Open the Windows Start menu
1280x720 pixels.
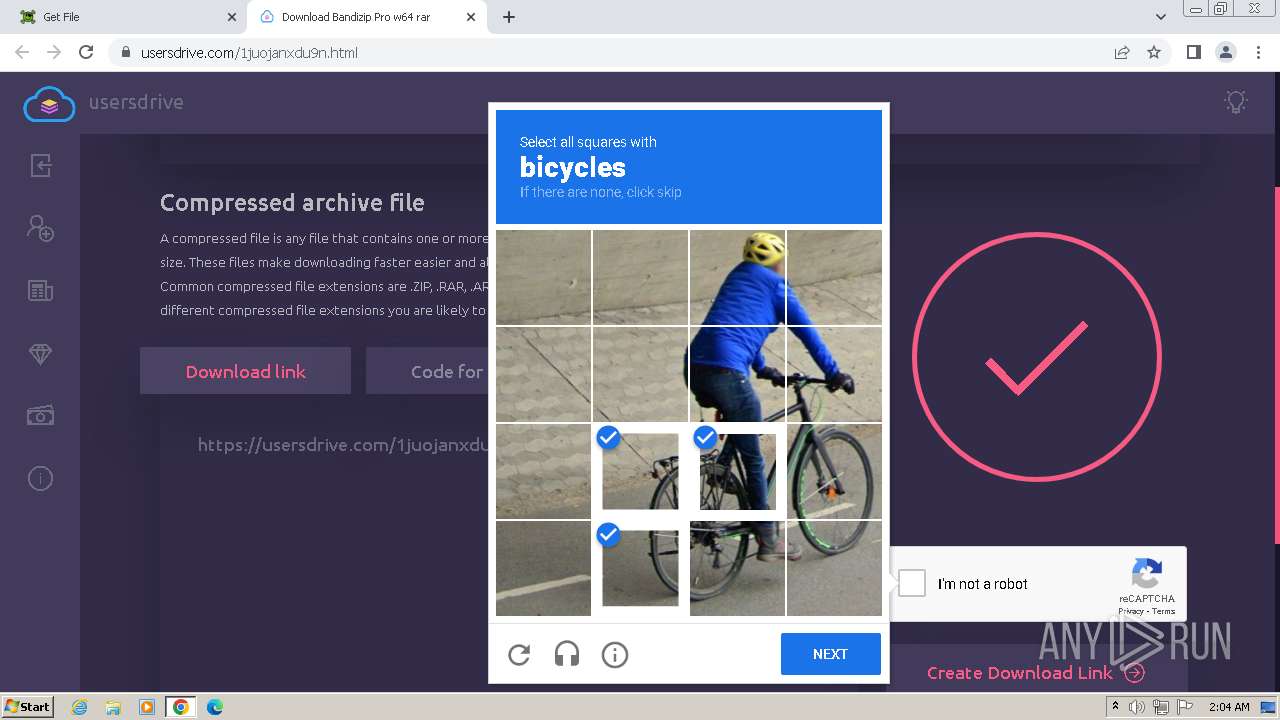(x=27, y=707)
